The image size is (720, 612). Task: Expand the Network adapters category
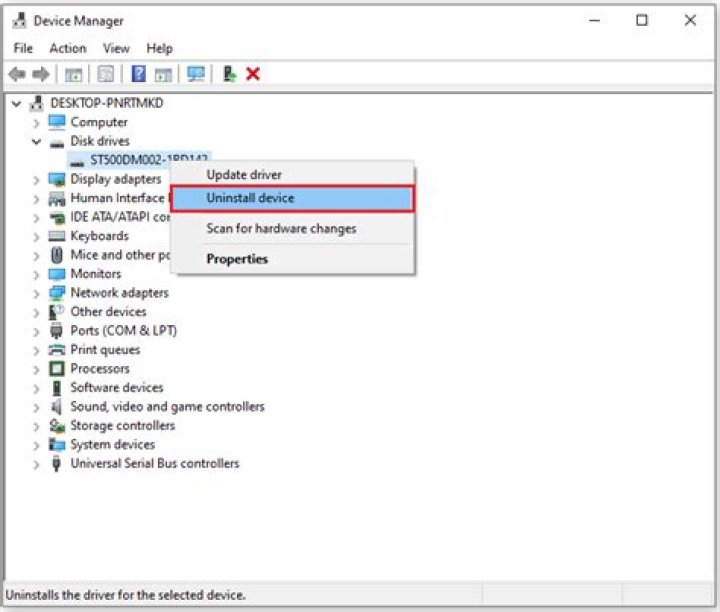36,294
